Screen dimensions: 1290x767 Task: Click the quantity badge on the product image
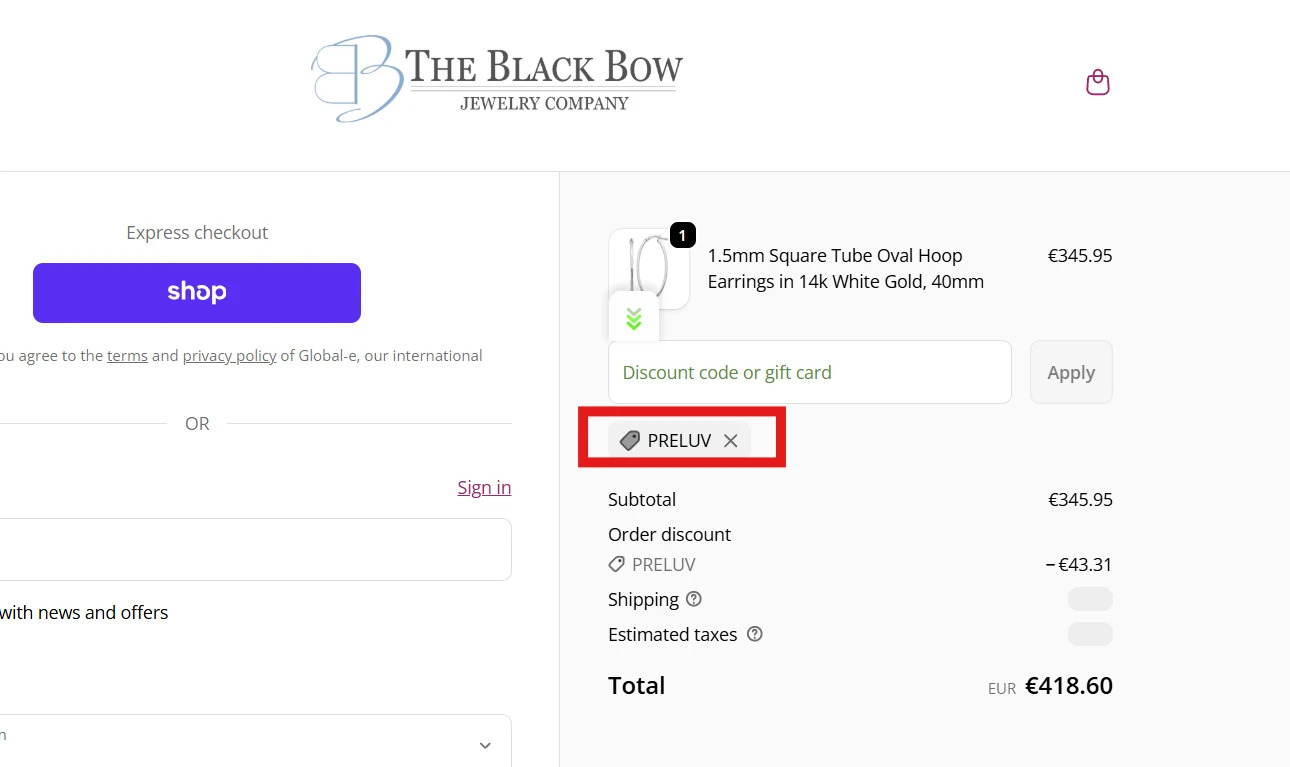[x=682, y=235]
